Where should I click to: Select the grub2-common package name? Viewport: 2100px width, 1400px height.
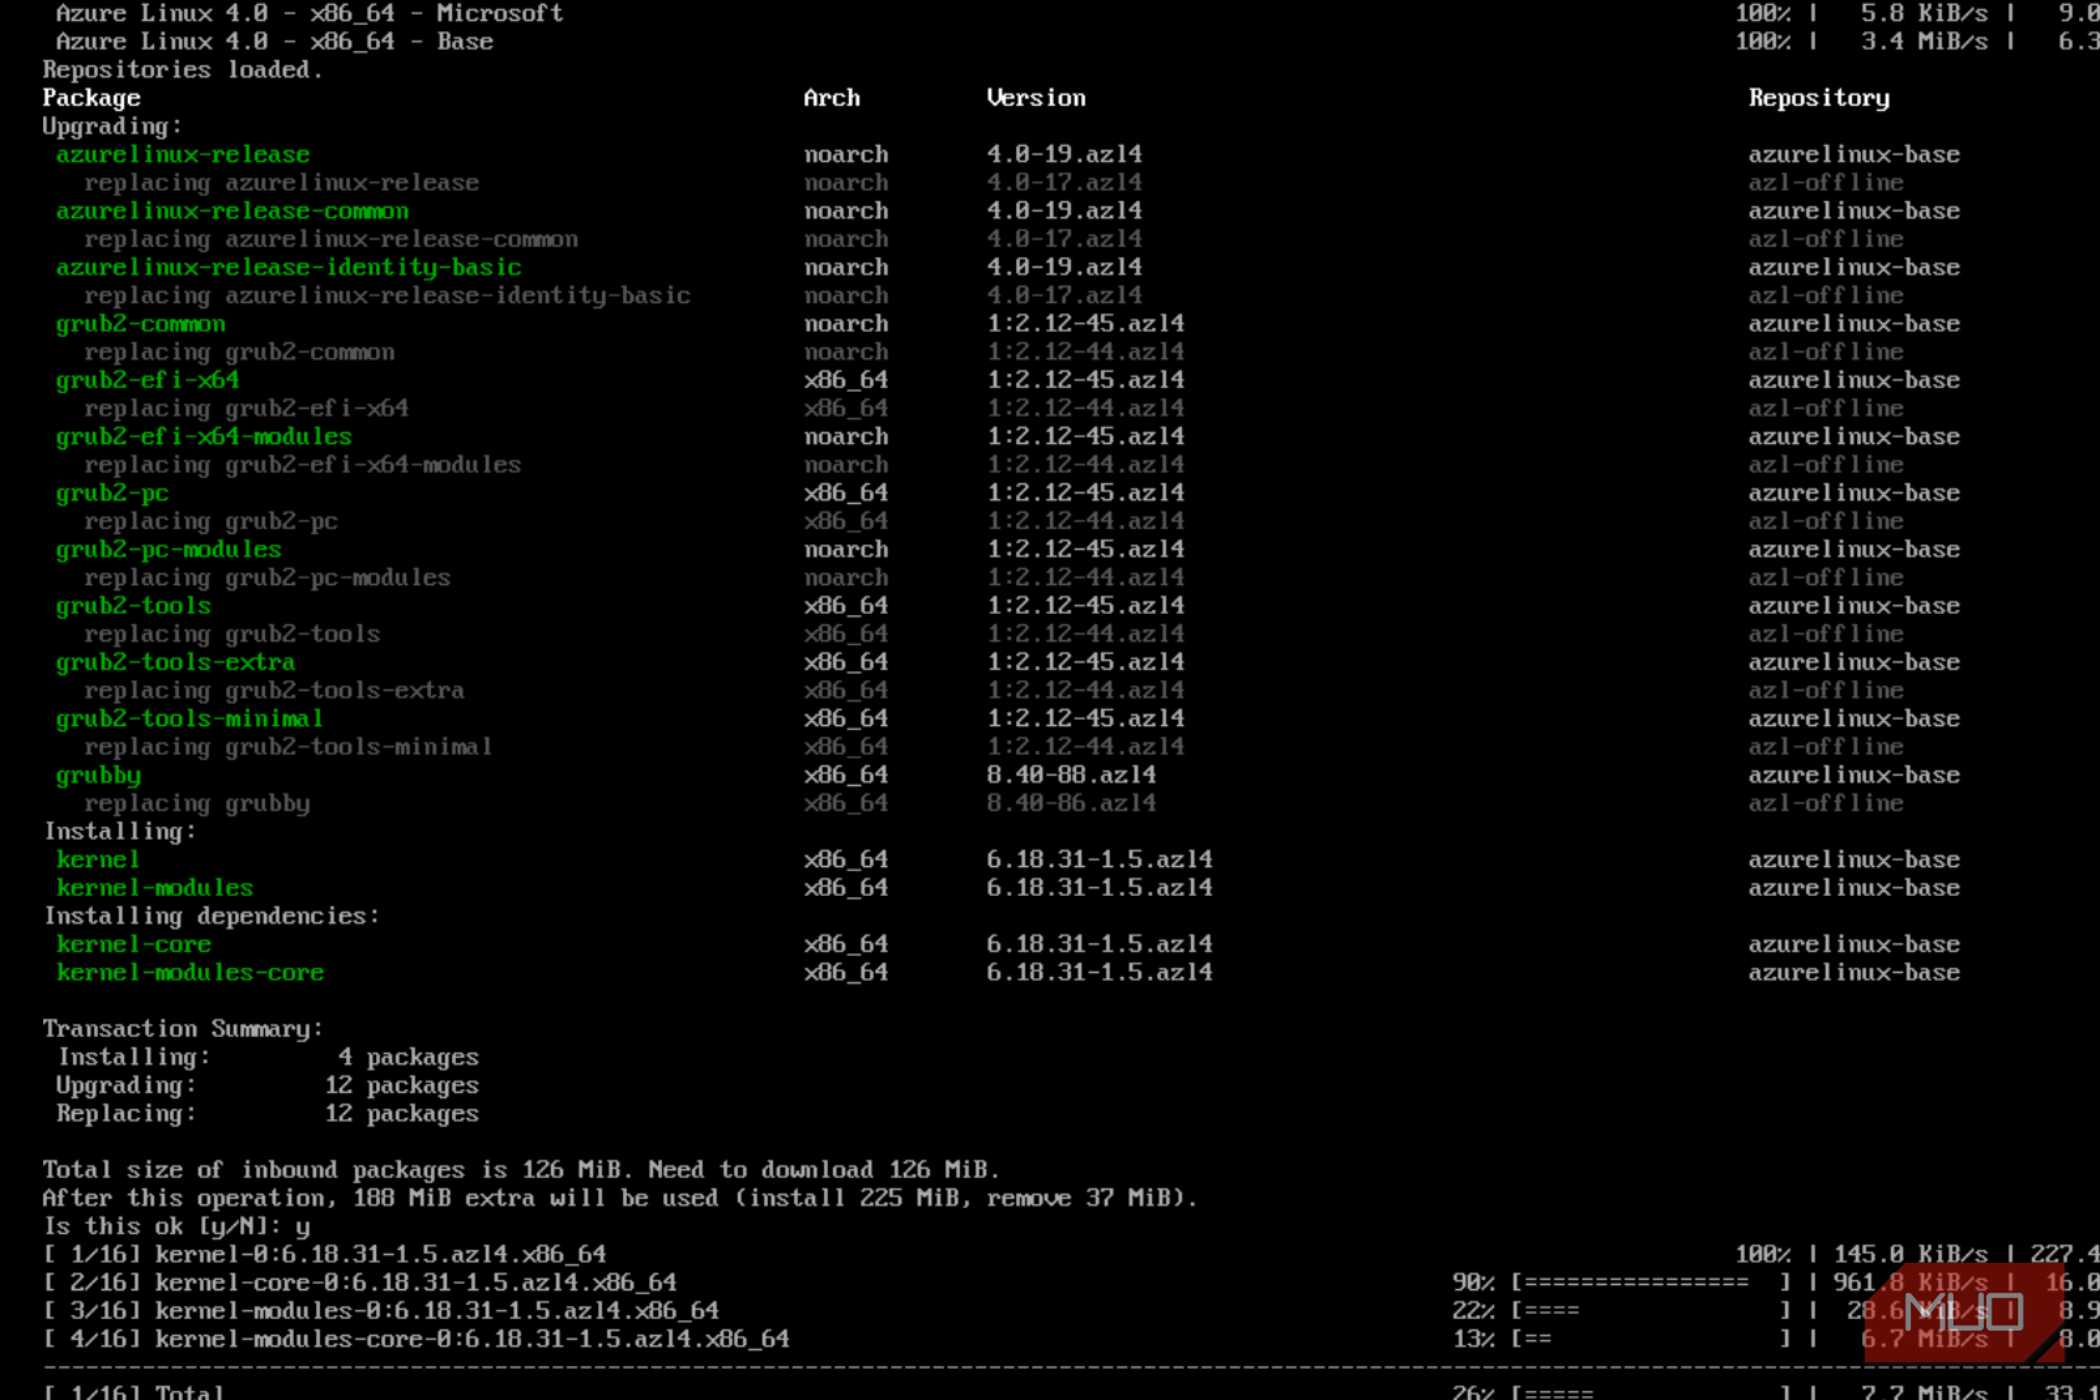pos(141,324)
